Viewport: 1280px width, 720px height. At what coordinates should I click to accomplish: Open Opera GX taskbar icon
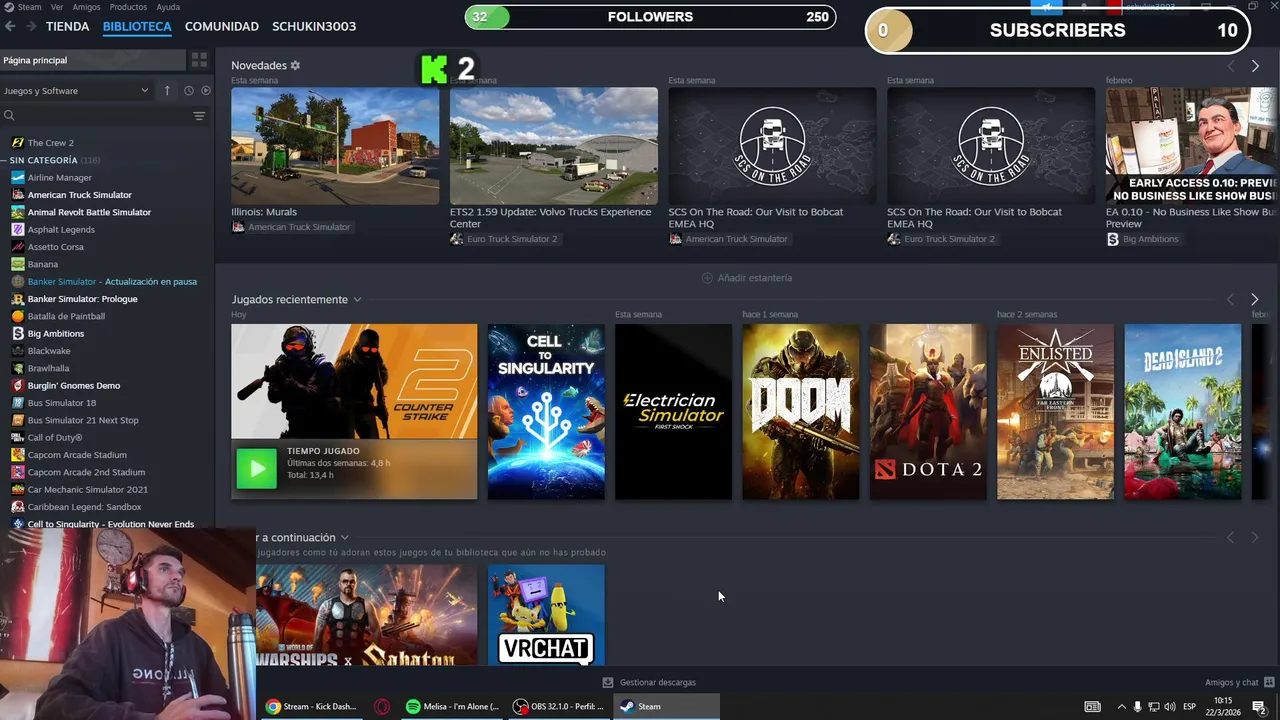click(x=382, y=706)
